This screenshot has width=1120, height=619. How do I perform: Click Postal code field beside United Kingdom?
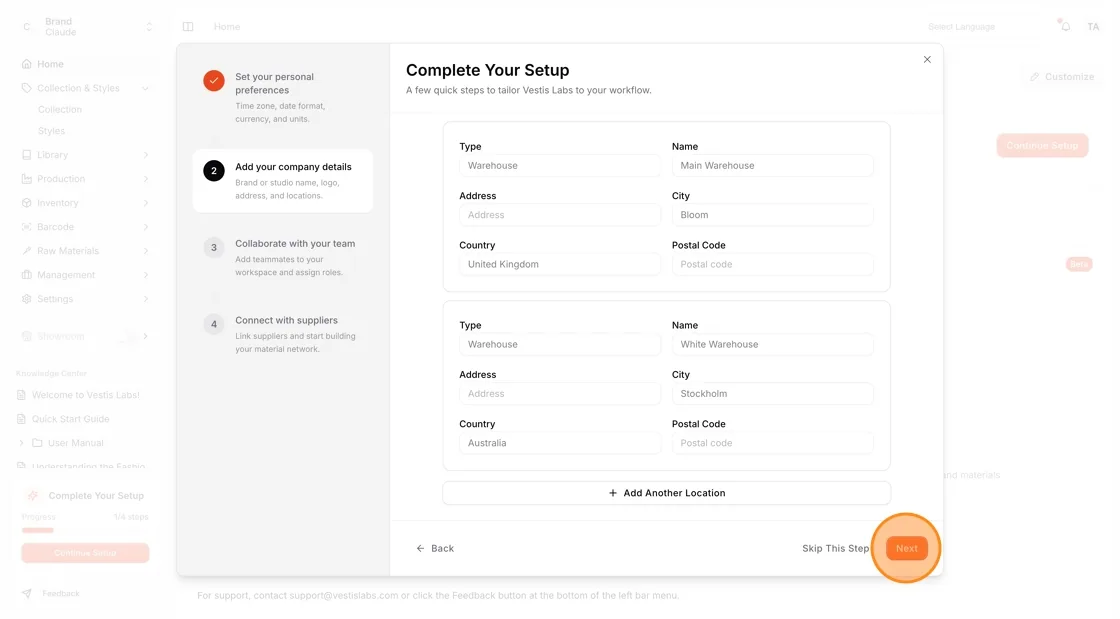coord(772,264)
